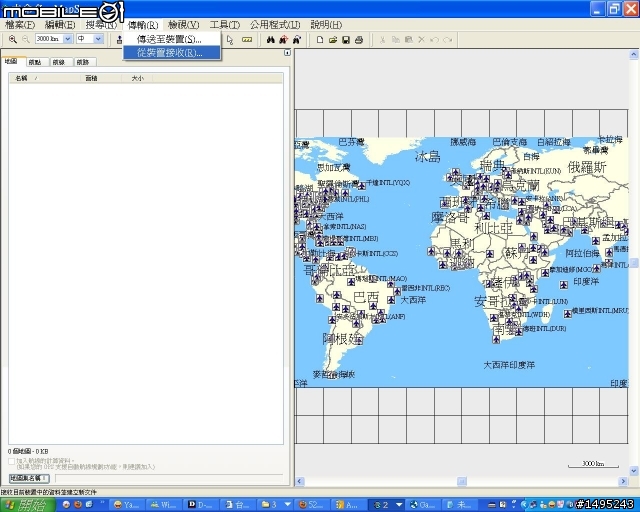Open the 檢視(V) view menu

[184, 25]
